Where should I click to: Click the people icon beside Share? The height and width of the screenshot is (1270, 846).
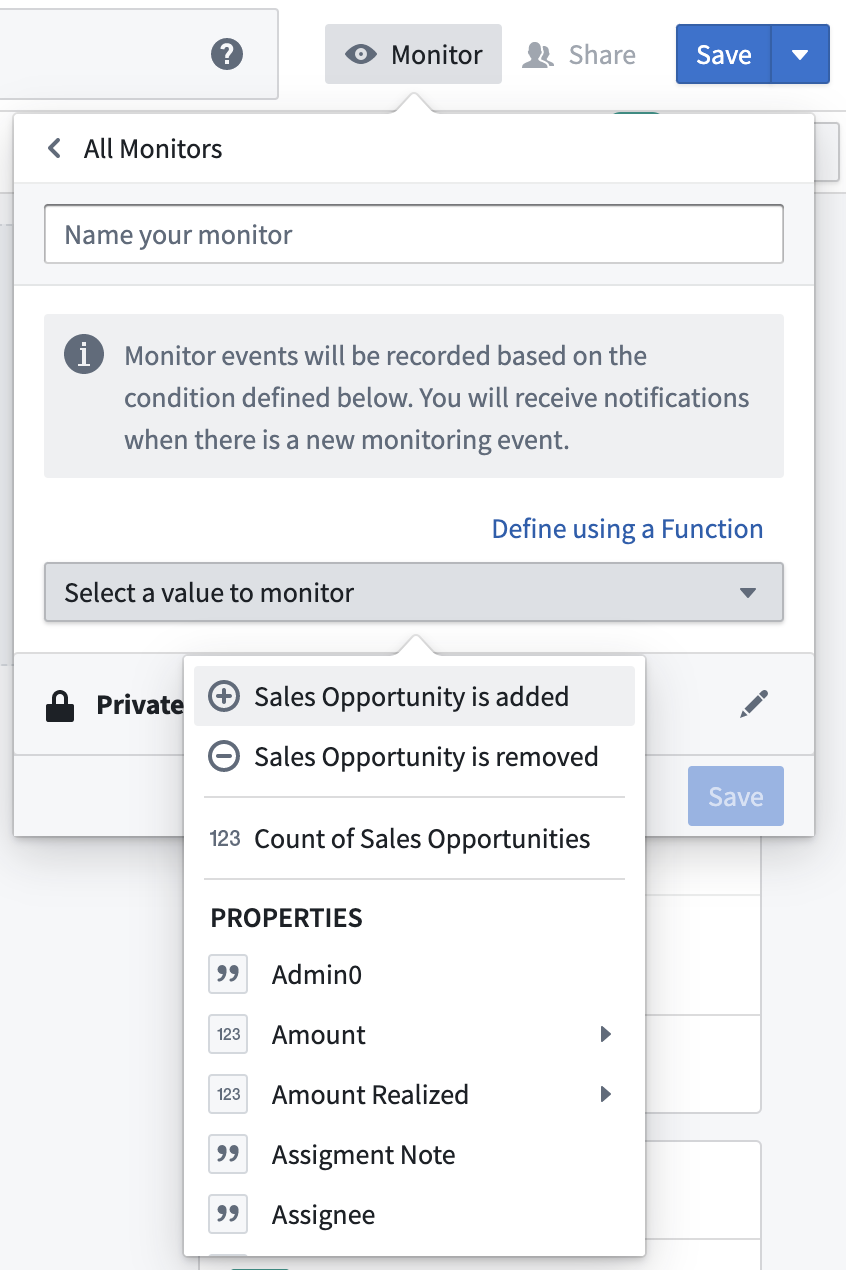click(538, 54)
